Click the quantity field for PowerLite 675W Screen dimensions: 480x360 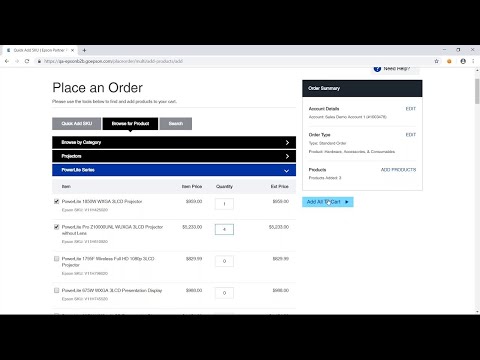coord(224,293)
